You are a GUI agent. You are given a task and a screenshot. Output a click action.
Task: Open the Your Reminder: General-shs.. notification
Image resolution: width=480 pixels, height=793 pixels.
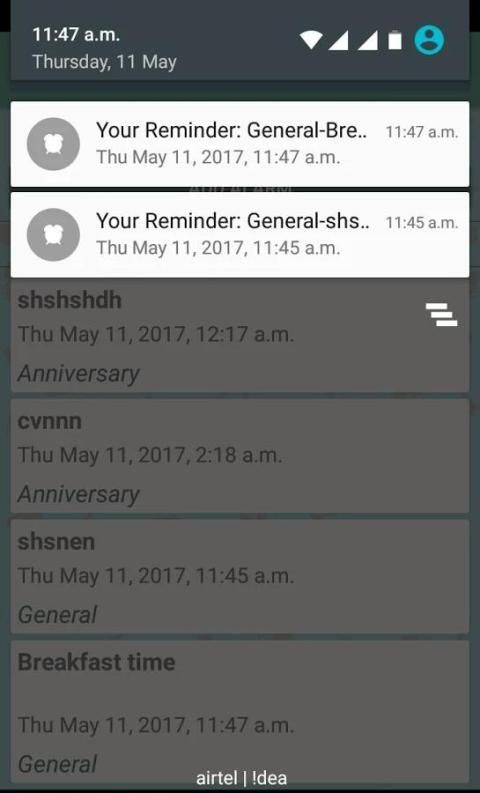(x=240, y=235)
